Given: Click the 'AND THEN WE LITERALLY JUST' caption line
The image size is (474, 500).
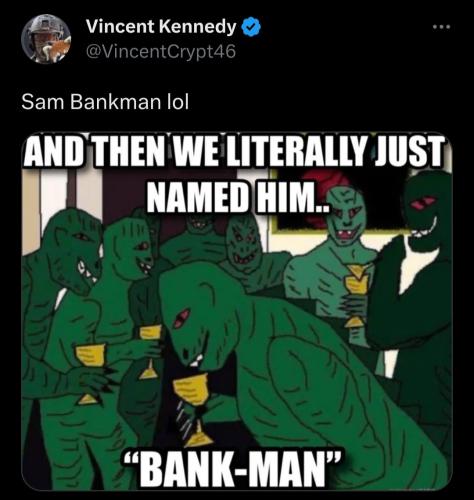Looking at the screenshot, I should 235,151.
